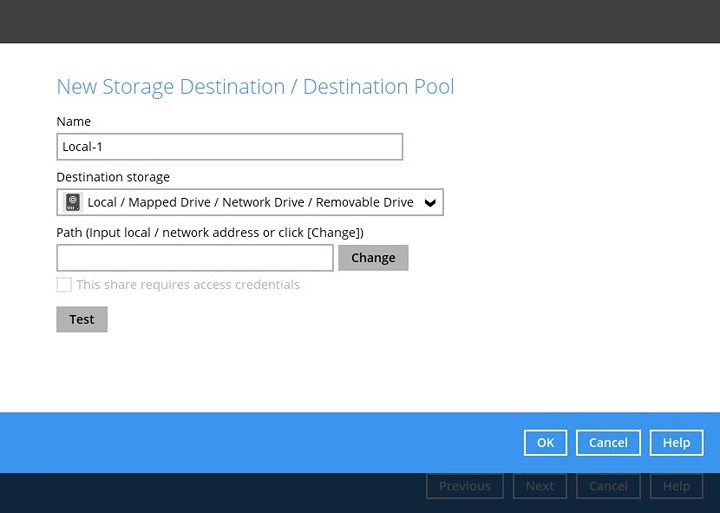Click Cancel in the blue bar
720x513 pixels.
[608, 443]
